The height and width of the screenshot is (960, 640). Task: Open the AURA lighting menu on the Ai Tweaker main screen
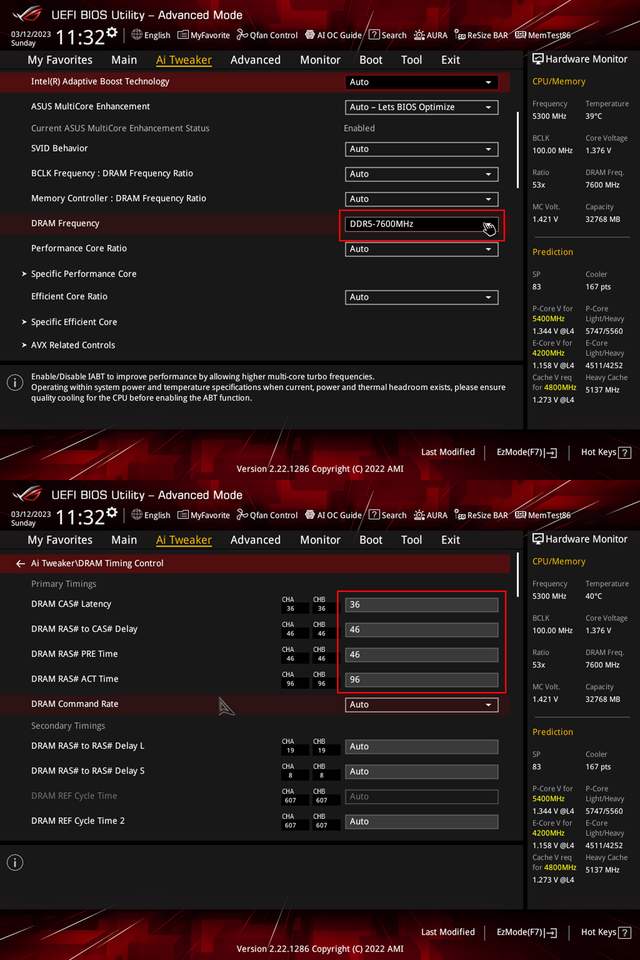(431, 35)
